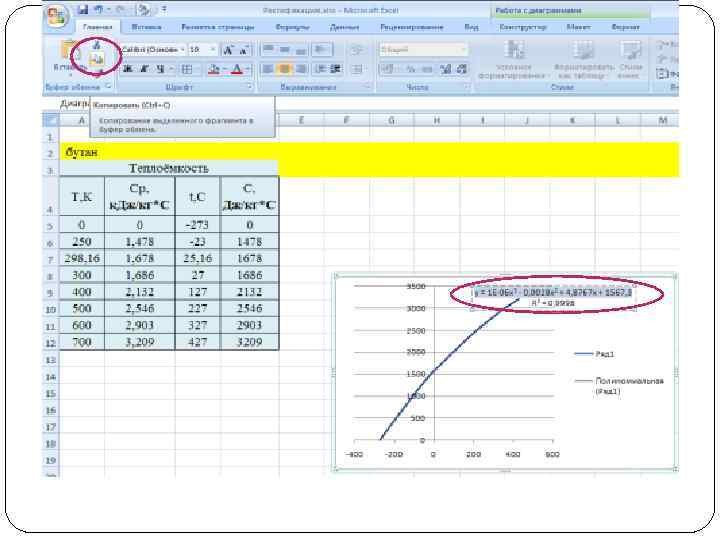
Task: Open the Макет chart tab
Action: [x=579, y=27]
